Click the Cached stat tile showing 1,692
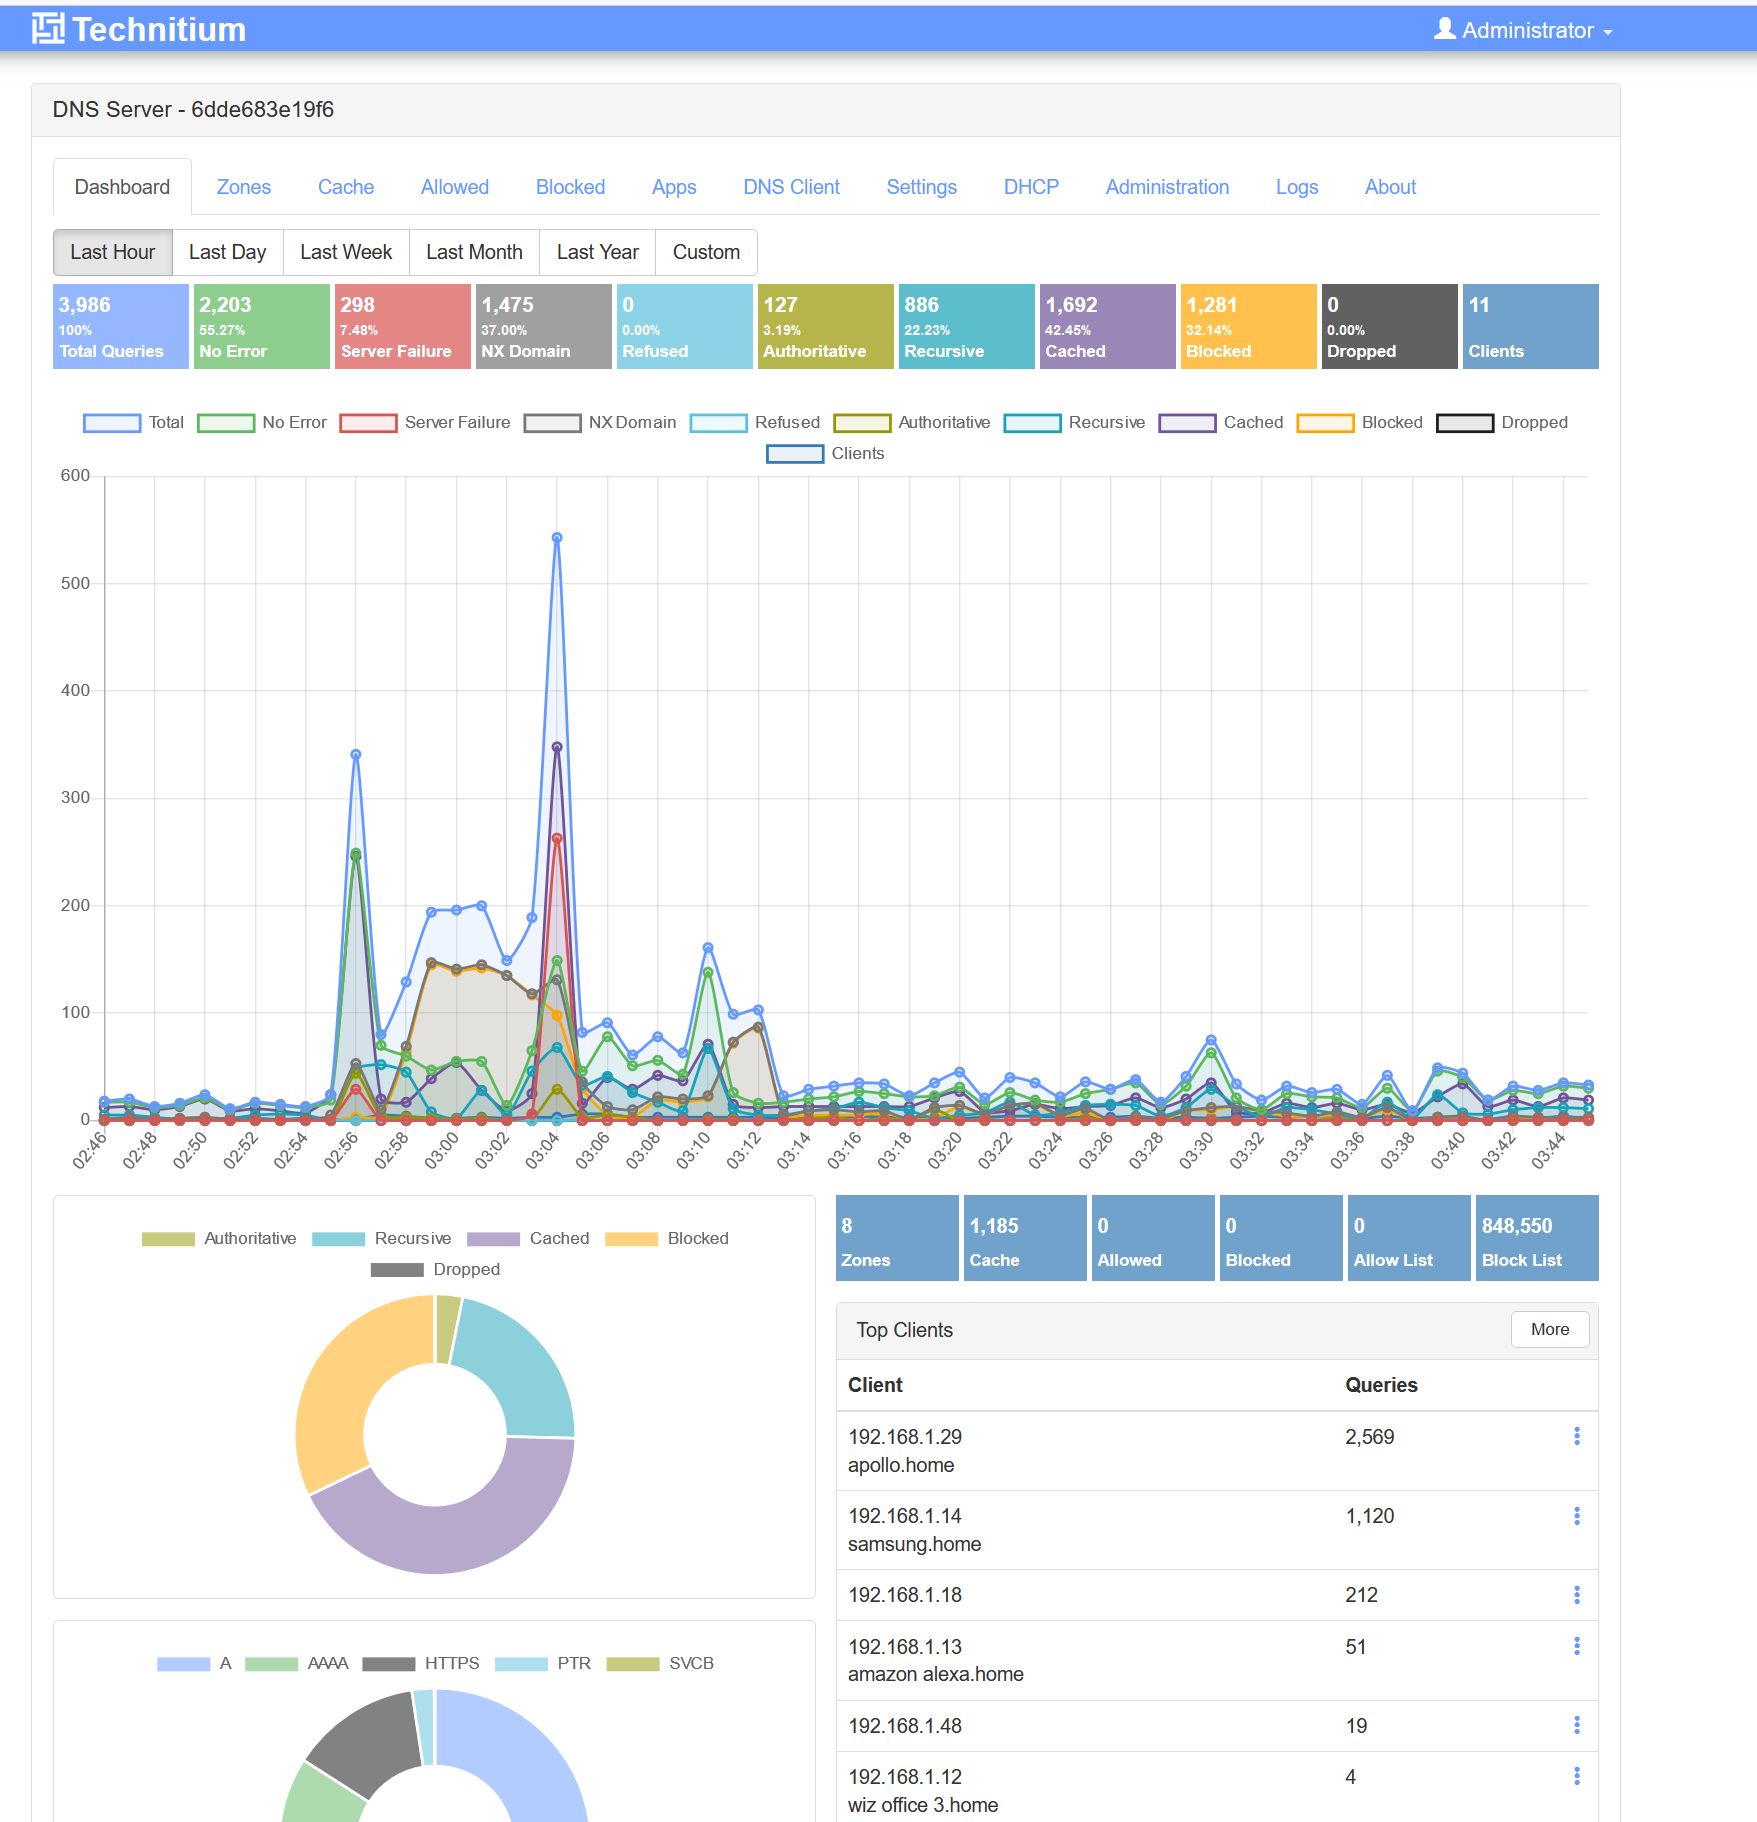Screen dimensions: 1757x1822 tap(1108, 327)
